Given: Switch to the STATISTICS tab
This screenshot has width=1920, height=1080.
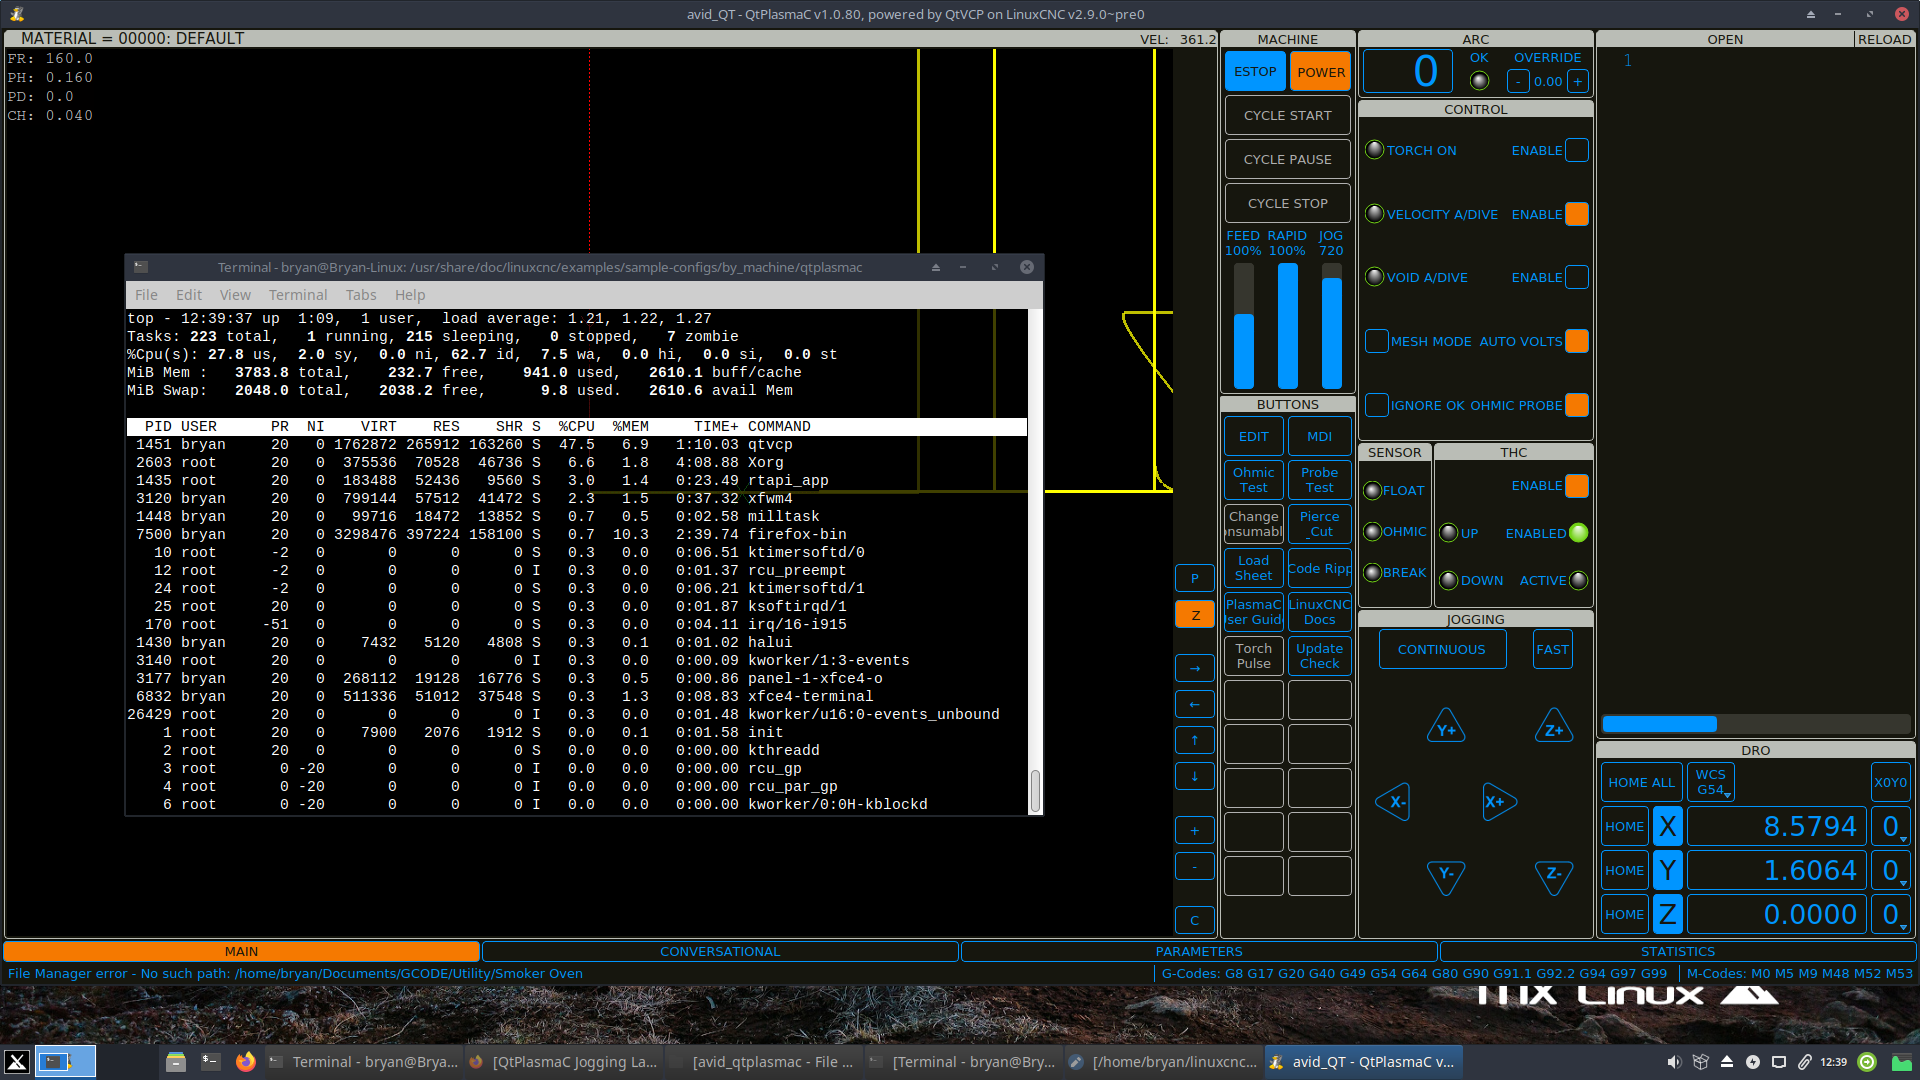Looking at the screenshot, I should 1678,951.
